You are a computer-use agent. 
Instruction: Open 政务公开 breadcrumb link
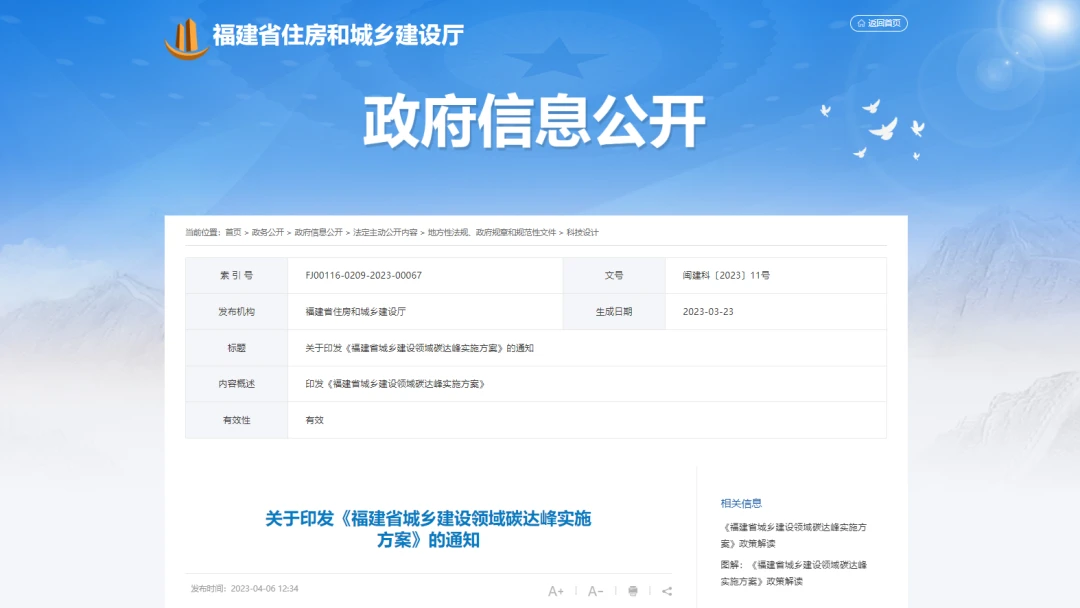coord(268,232)
